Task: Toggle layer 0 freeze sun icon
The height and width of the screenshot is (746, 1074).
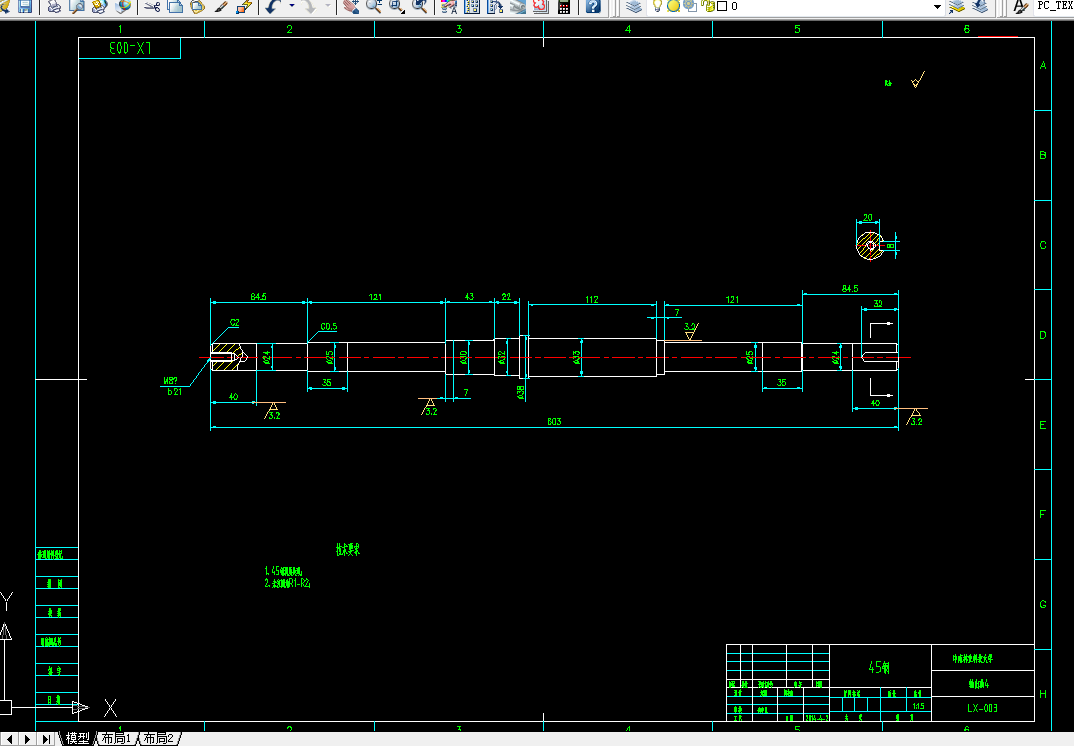Action: point(673,6)
